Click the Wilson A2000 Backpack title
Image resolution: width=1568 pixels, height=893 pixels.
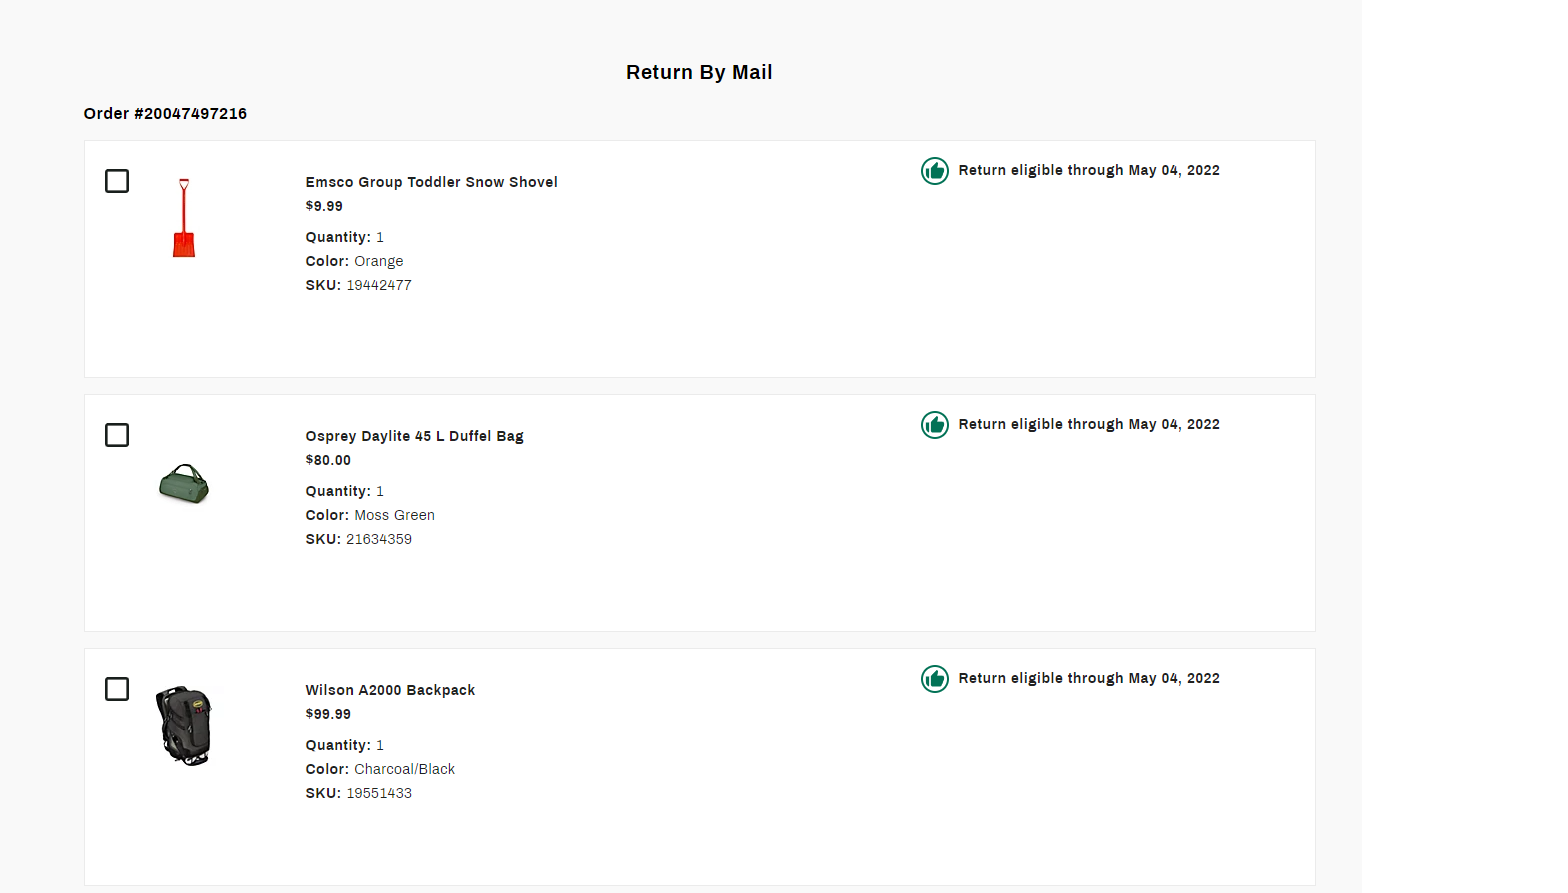click(391, 690)
